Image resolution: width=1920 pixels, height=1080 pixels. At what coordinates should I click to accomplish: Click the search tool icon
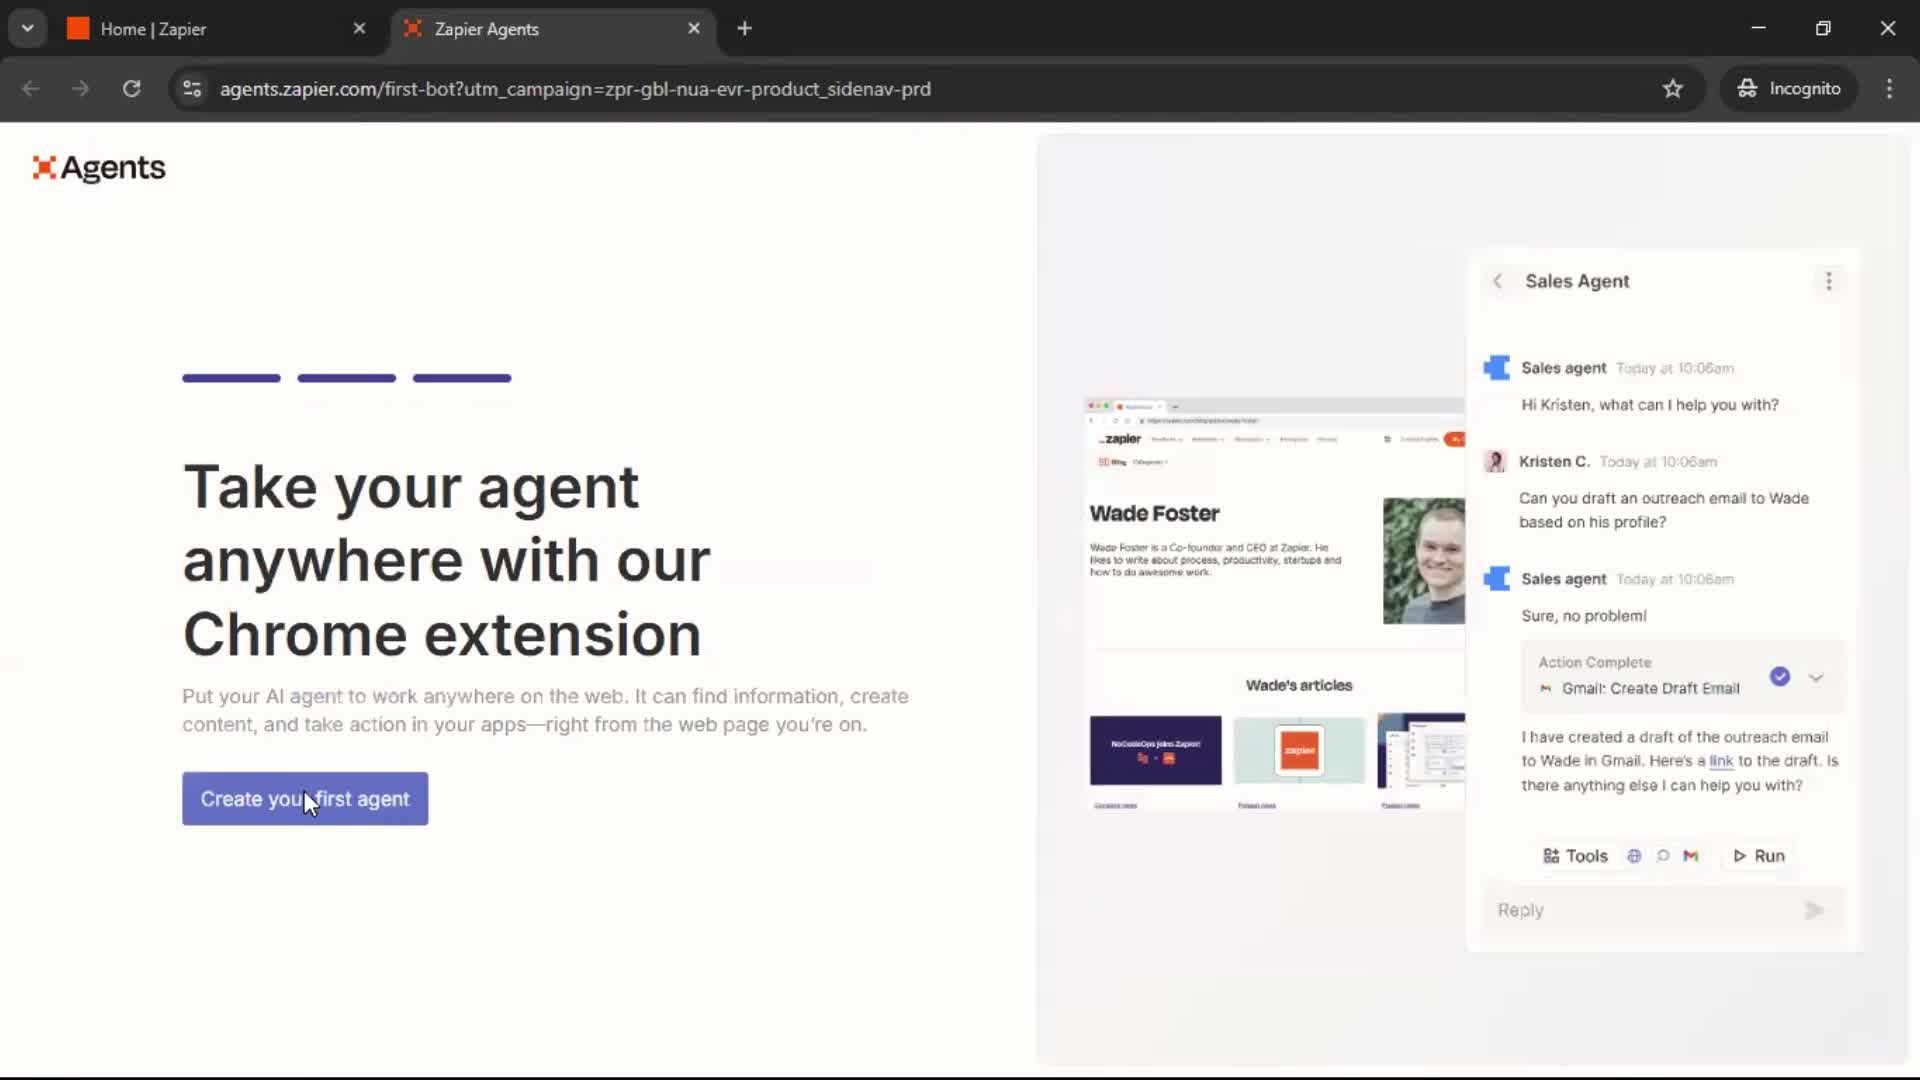click(1662, 856)
